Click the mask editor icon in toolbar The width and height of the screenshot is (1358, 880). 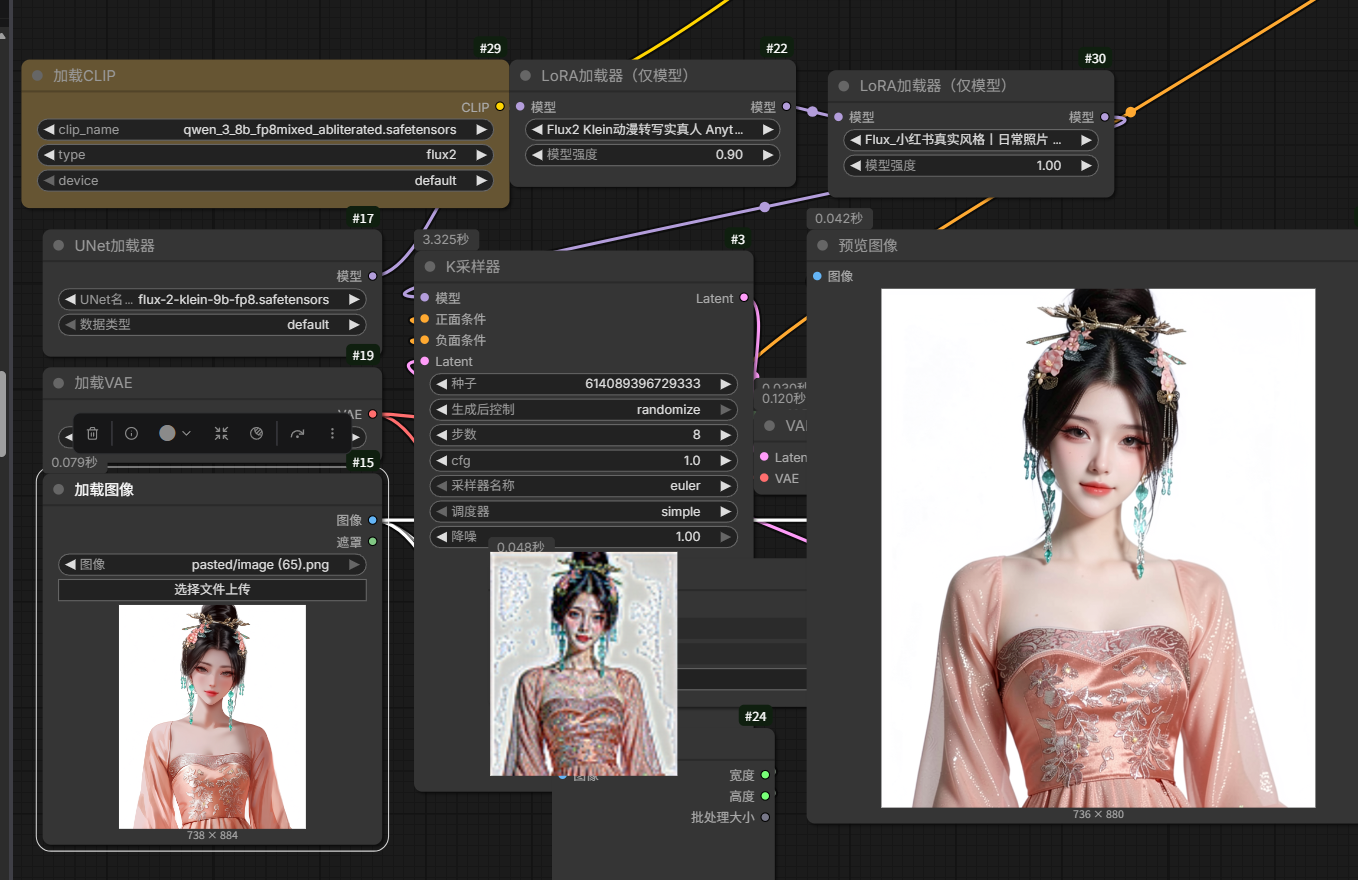(x=257, y=433)
